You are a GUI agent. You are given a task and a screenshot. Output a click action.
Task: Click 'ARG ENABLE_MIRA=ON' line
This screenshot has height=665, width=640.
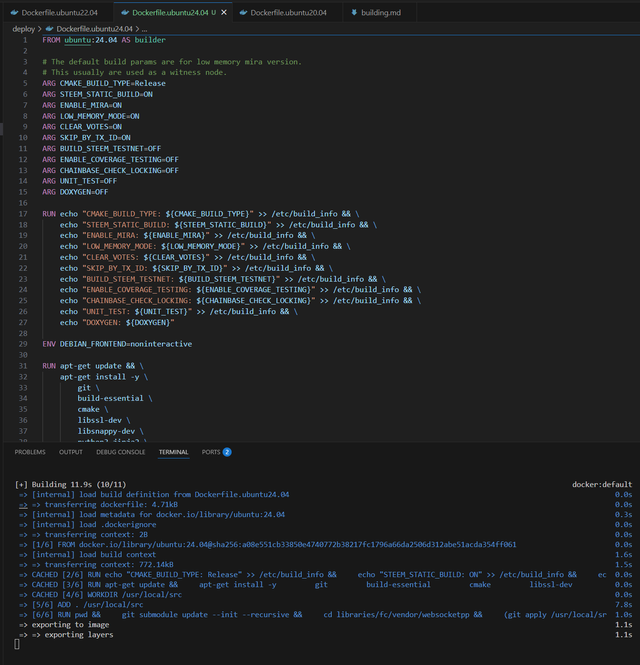(x=82, y=105)
